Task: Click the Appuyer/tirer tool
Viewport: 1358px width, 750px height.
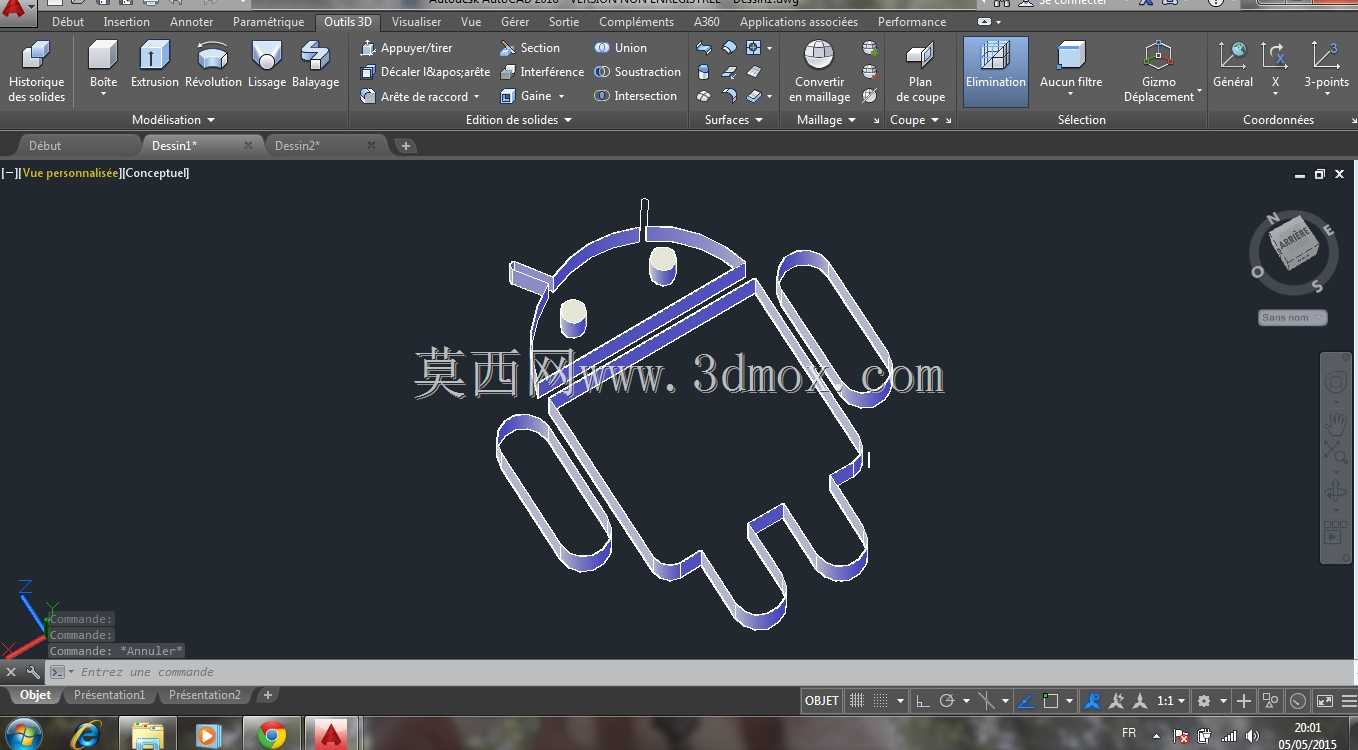Action: click(x=407, y=48)
